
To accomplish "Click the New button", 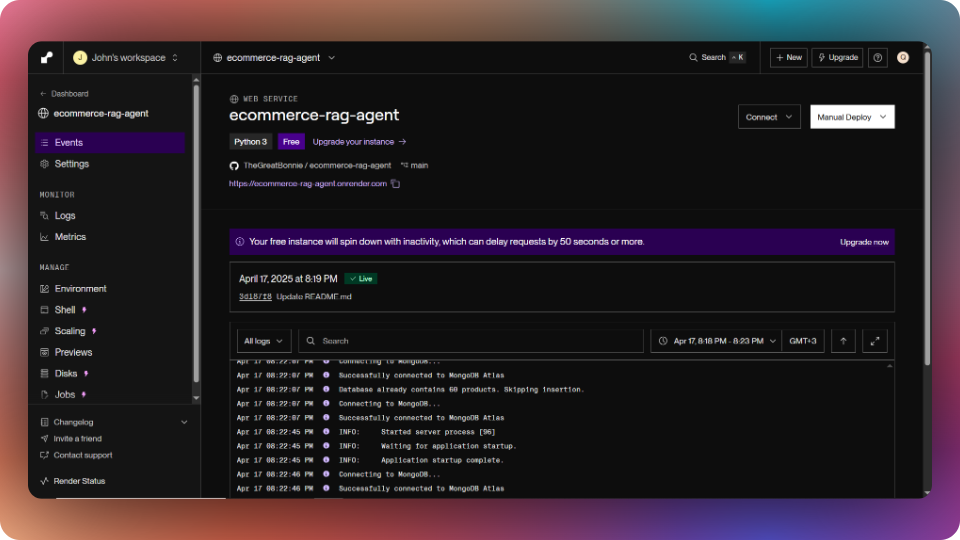I will pos(789,58).
